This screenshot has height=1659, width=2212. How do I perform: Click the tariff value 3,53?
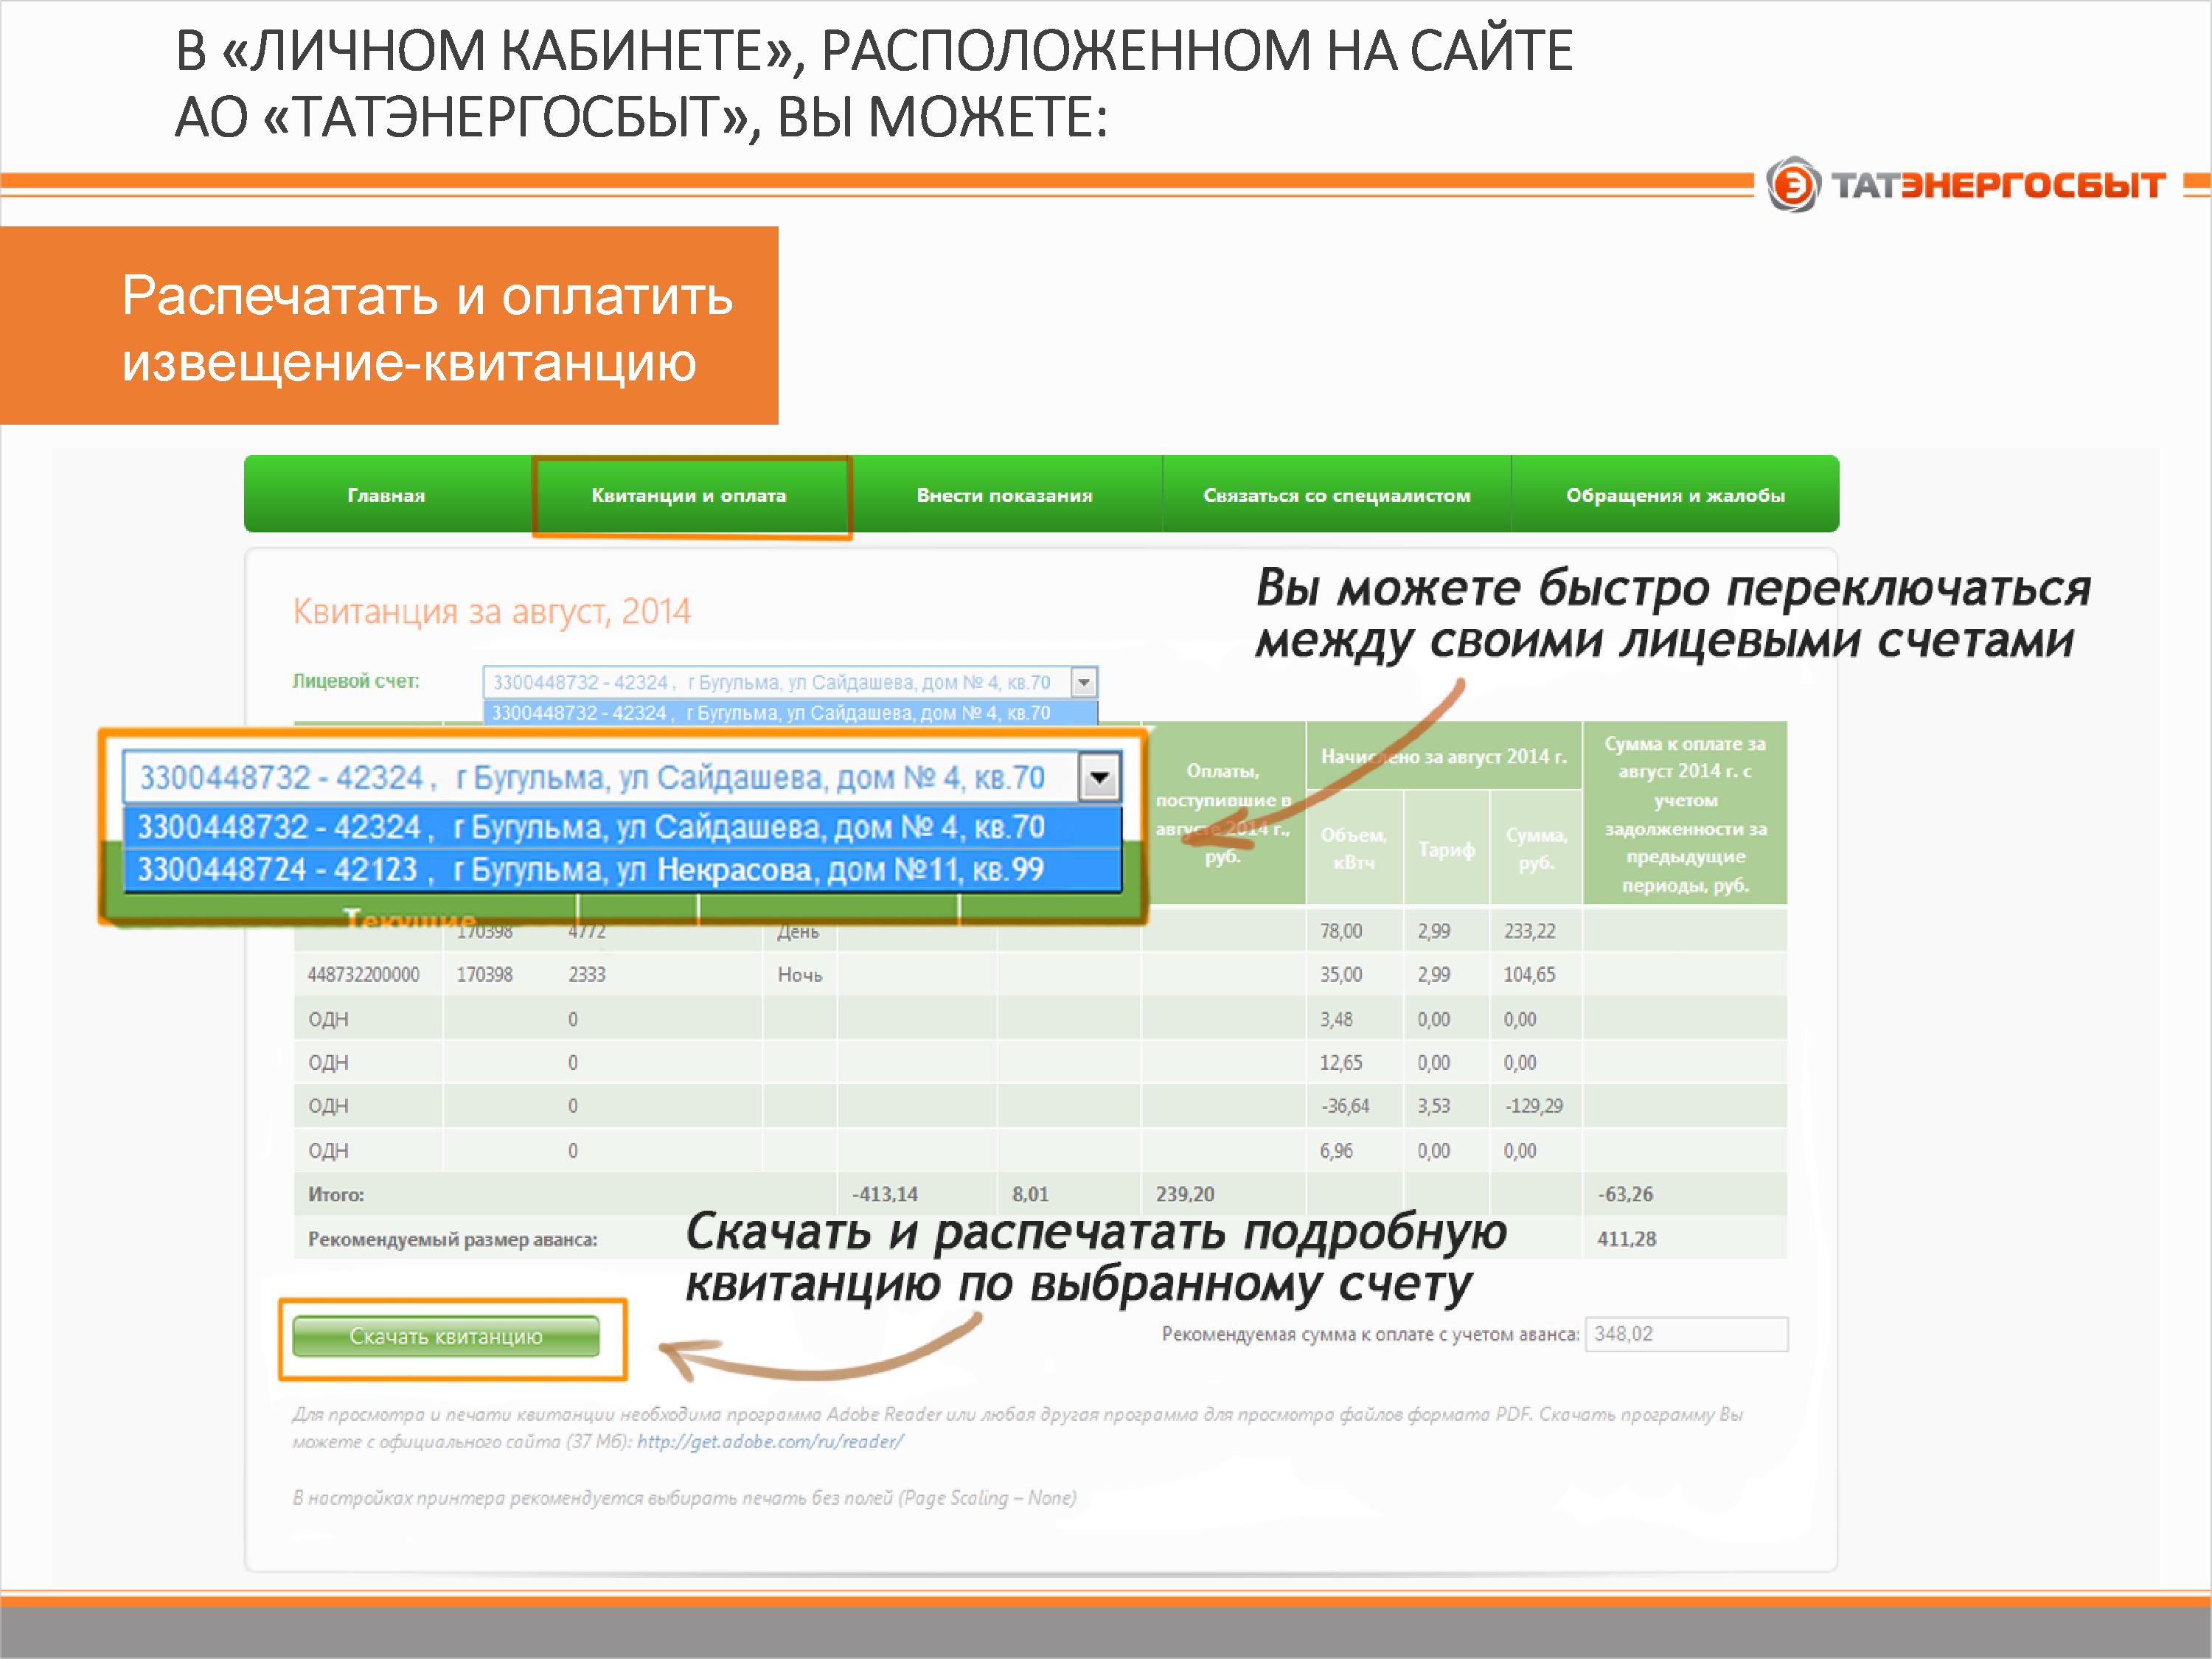pyautogui.click(x=1433, y=1106)
